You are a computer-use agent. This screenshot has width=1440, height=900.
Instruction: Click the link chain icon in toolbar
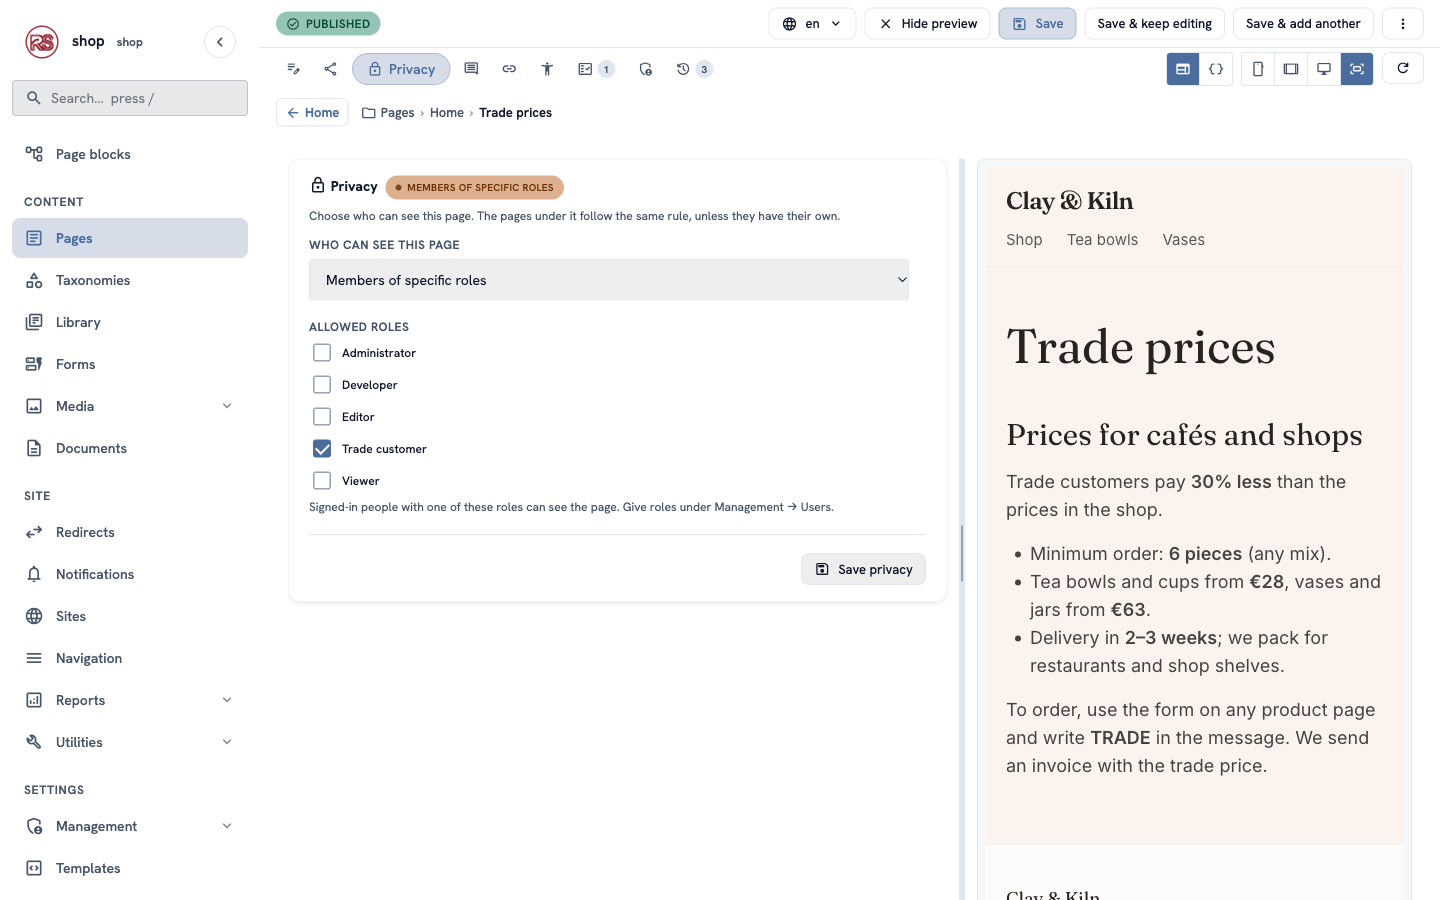pyautogui.click(x=509, y=69)
